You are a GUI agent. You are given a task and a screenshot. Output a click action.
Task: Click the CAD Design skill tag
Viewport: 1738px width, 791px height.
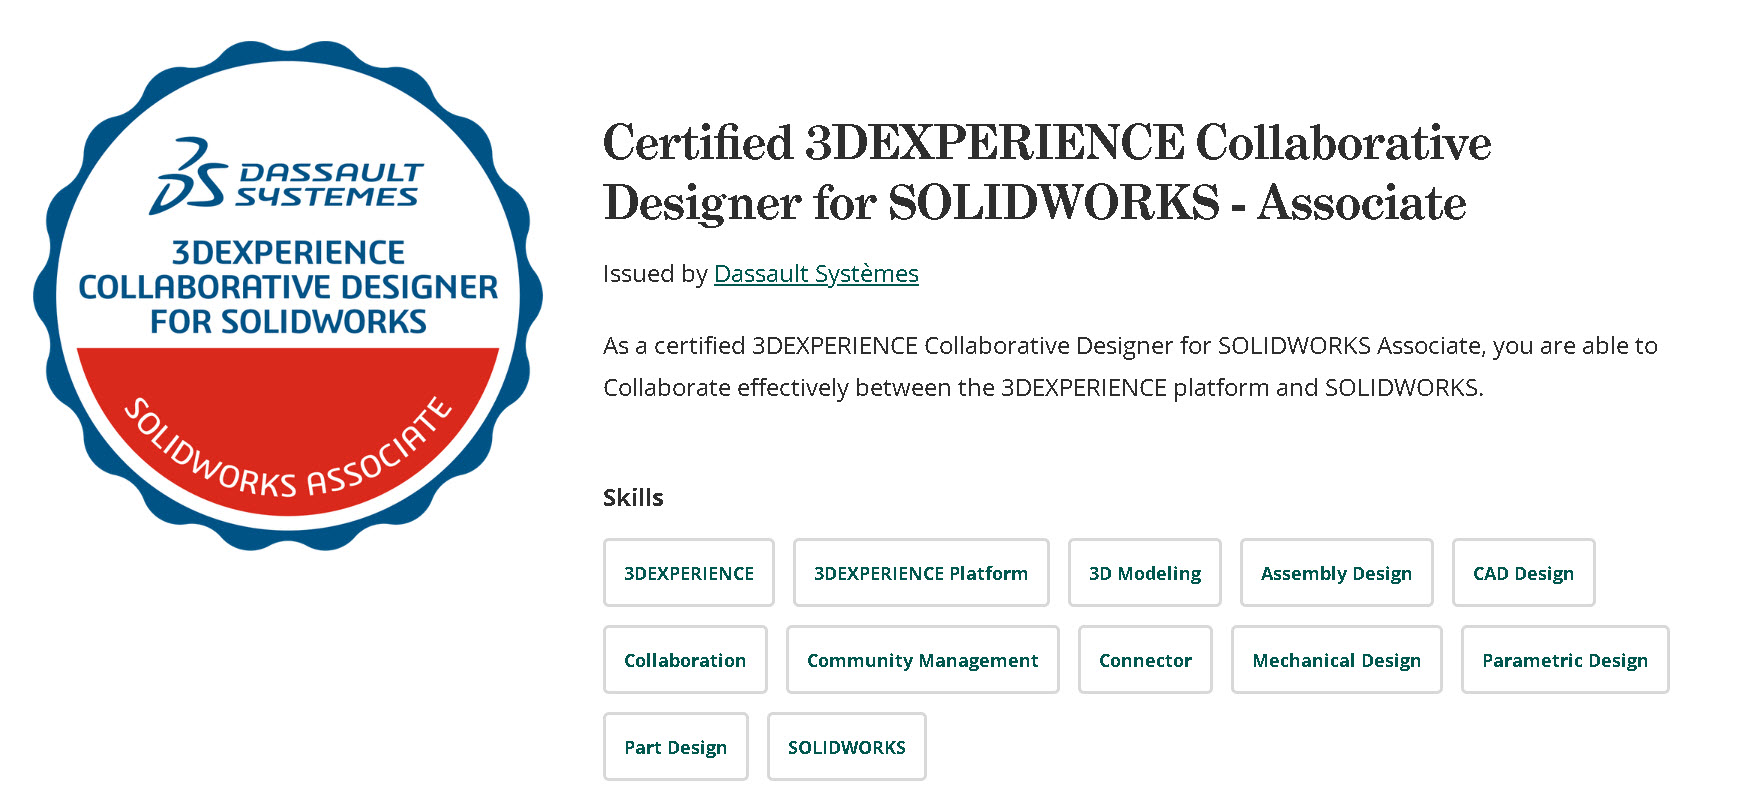point(1524,573)
